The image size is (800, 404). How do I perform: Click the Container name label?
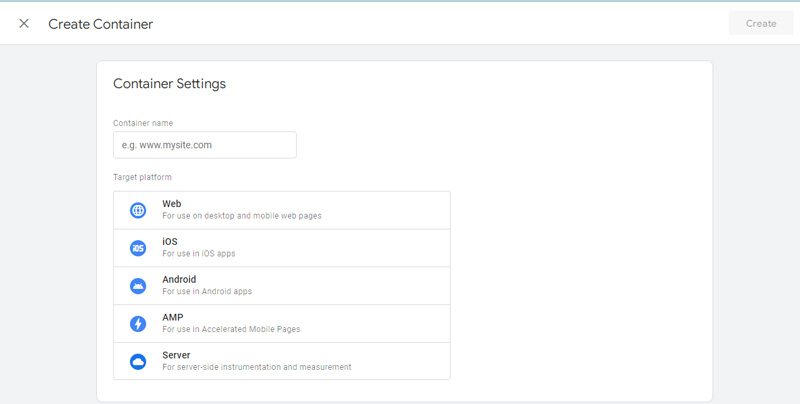(143, 123)
